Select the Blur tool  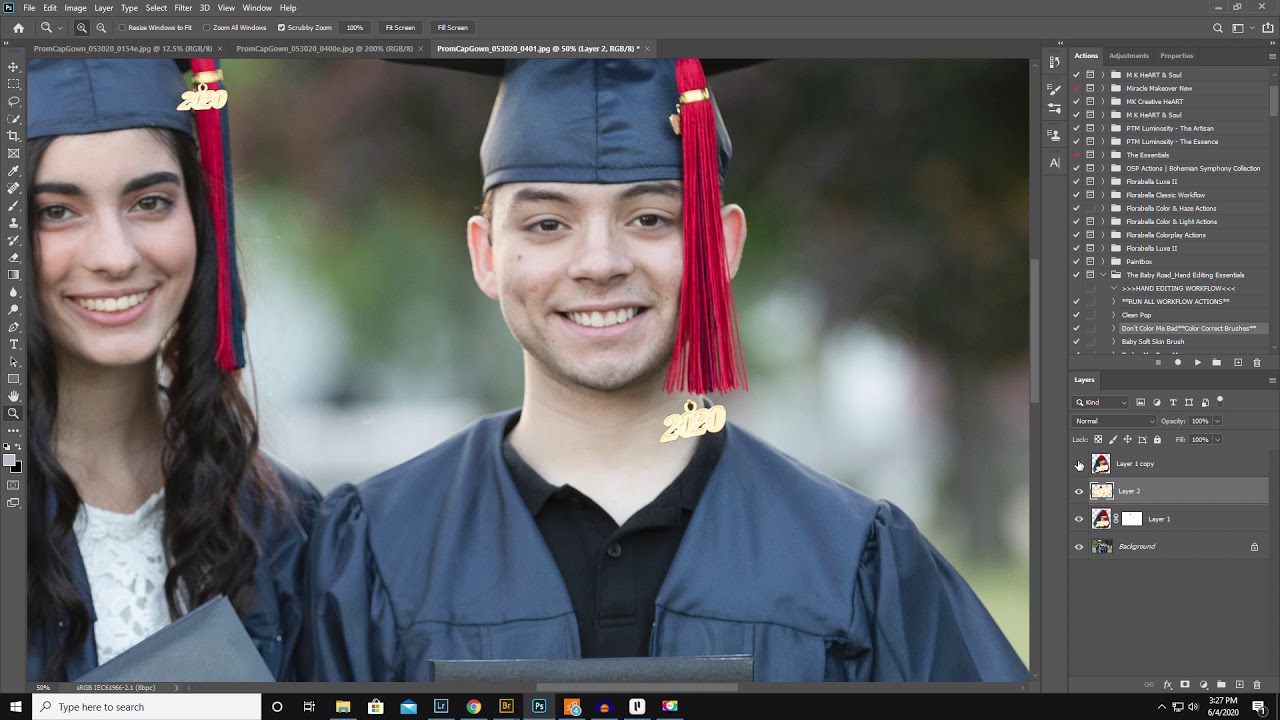click(x=13, y=292)
